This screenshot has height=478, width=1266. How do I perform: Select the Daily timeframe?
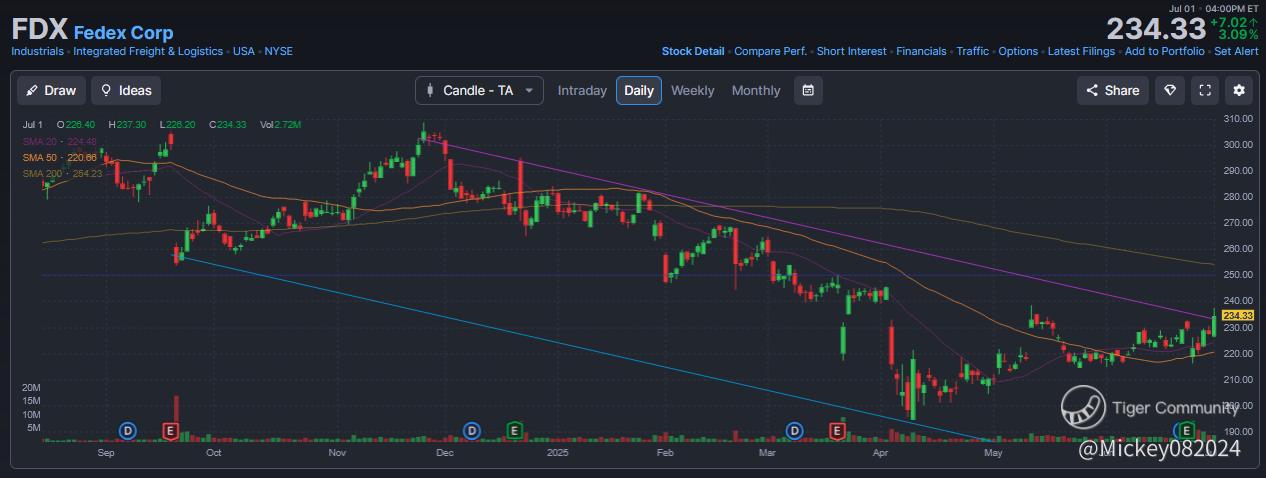639,90
